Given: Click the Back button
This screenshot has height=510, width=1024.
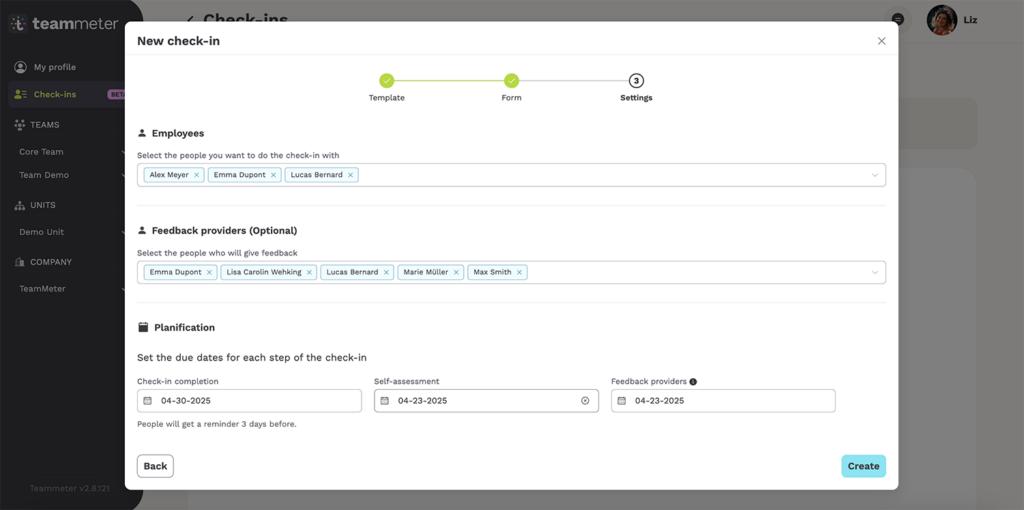Looking at the screenshot, I should coord(155,466).
